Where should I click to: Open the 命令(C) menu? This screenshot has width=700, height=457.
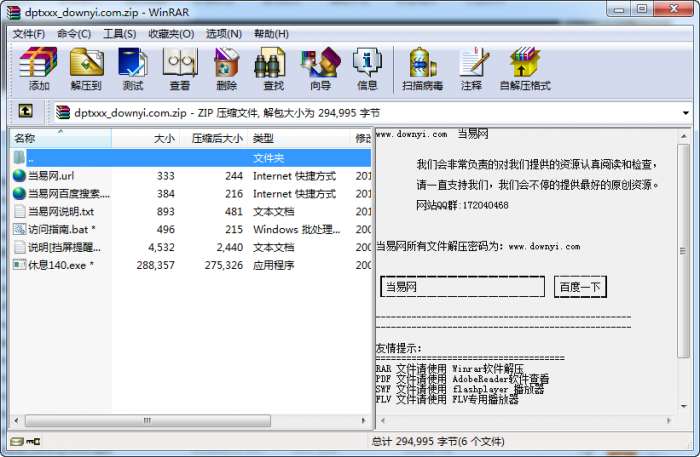(74, 34)
